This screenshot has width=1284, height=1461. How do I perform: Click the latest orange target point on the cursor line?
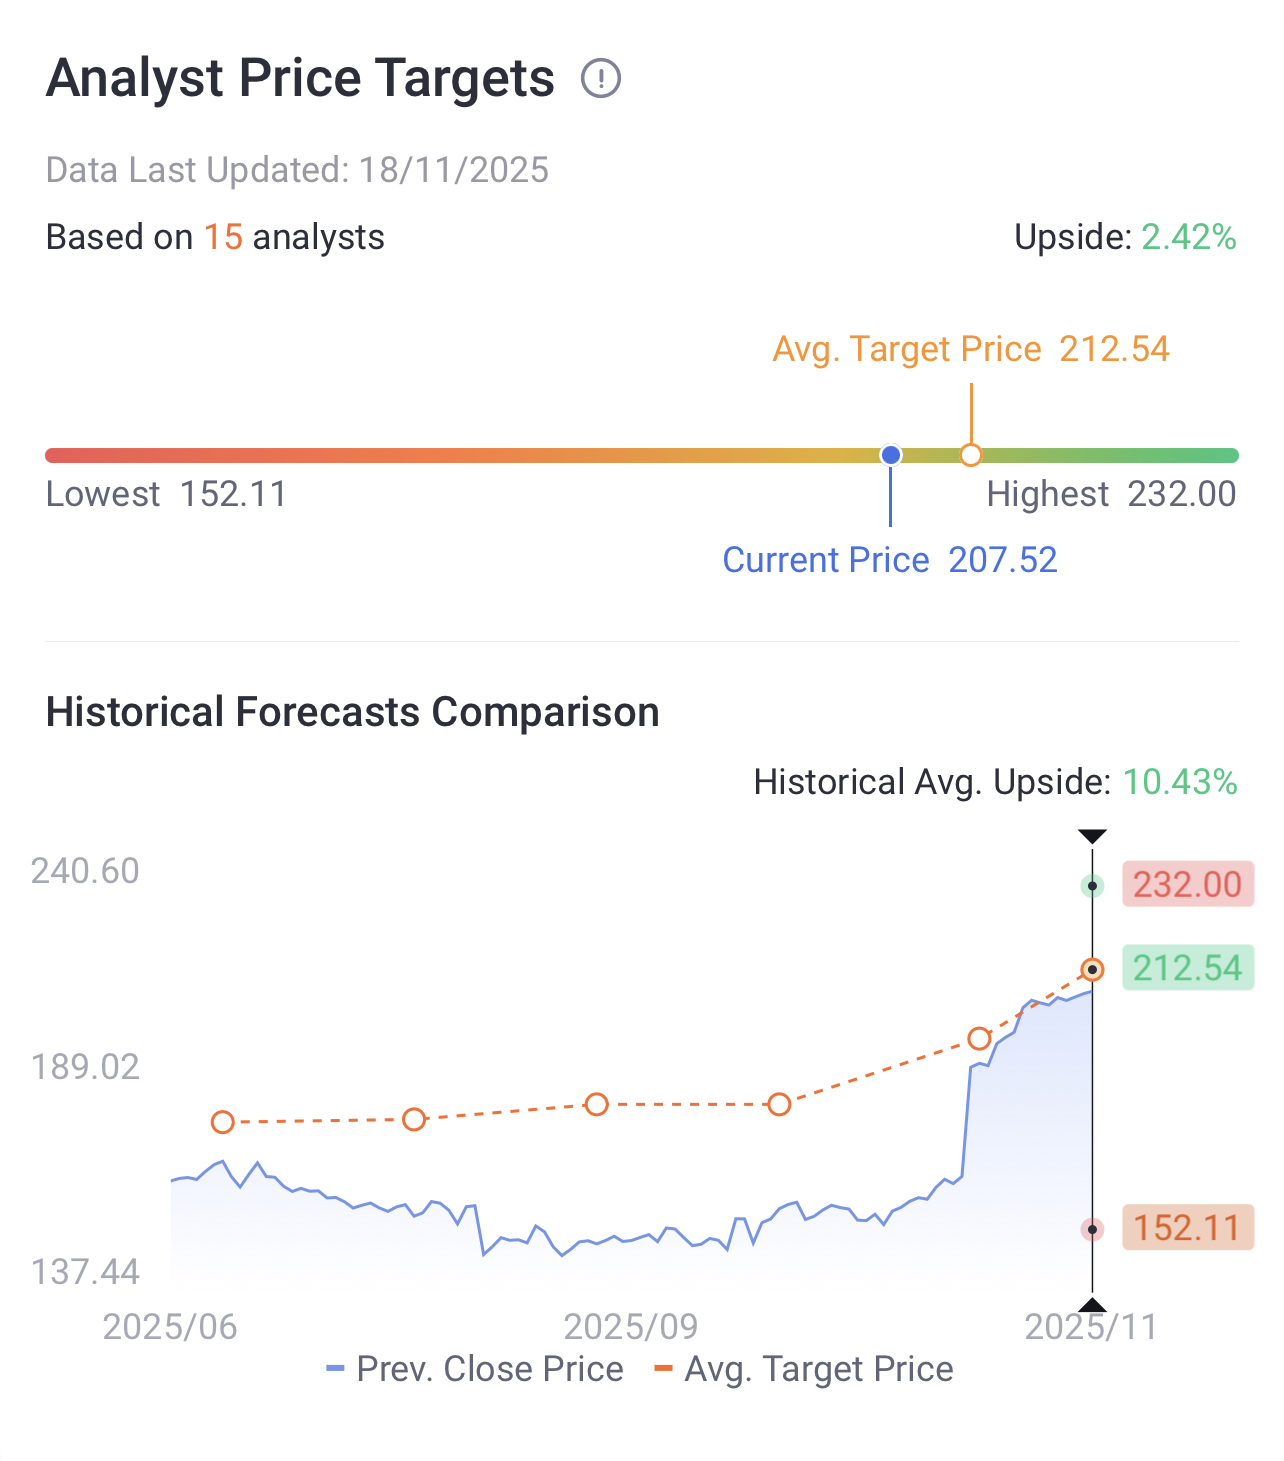[x=1093, y=970]
